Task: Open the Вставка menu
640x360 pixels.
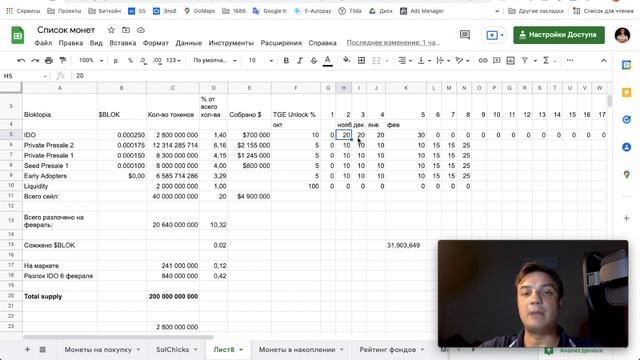Action: pyautogui.click(x=122, y=43)
